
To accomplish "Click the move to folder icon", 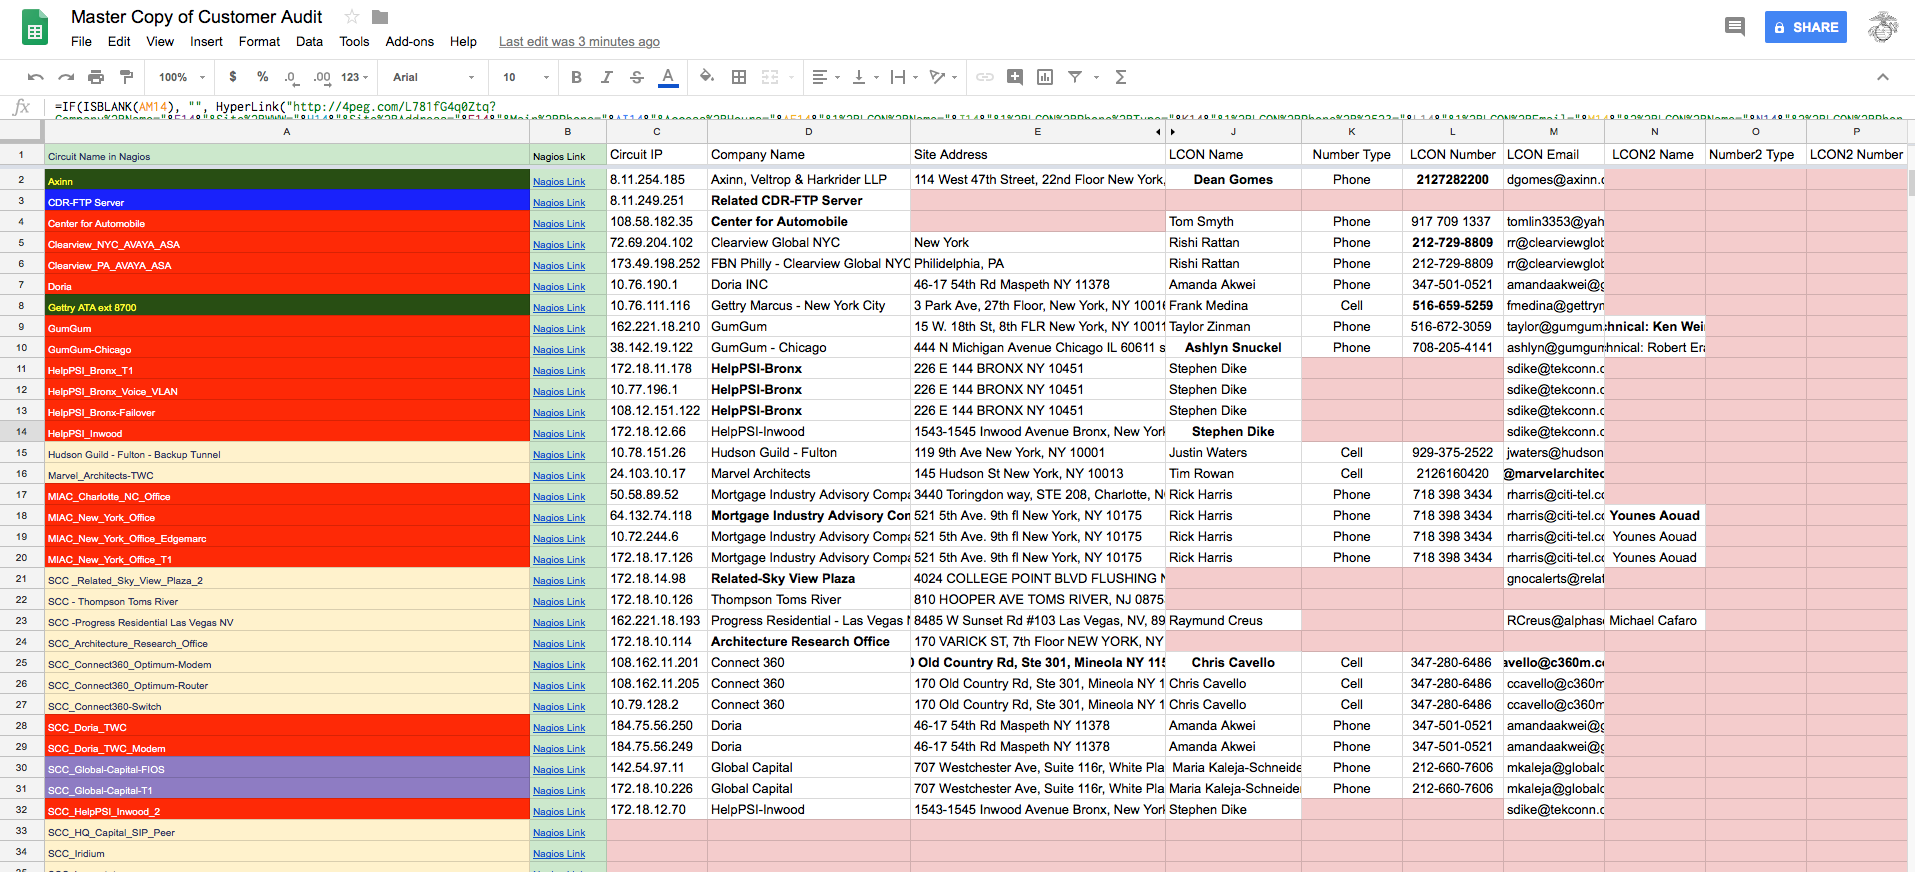I will (x=380, y=17).
